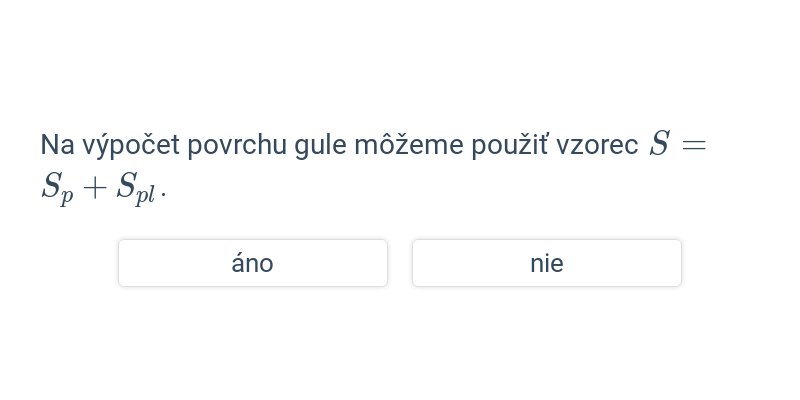This screenshot has width=800, height=400.
Task: Click the word "výpočet" in the question
Action: [131, 145]
